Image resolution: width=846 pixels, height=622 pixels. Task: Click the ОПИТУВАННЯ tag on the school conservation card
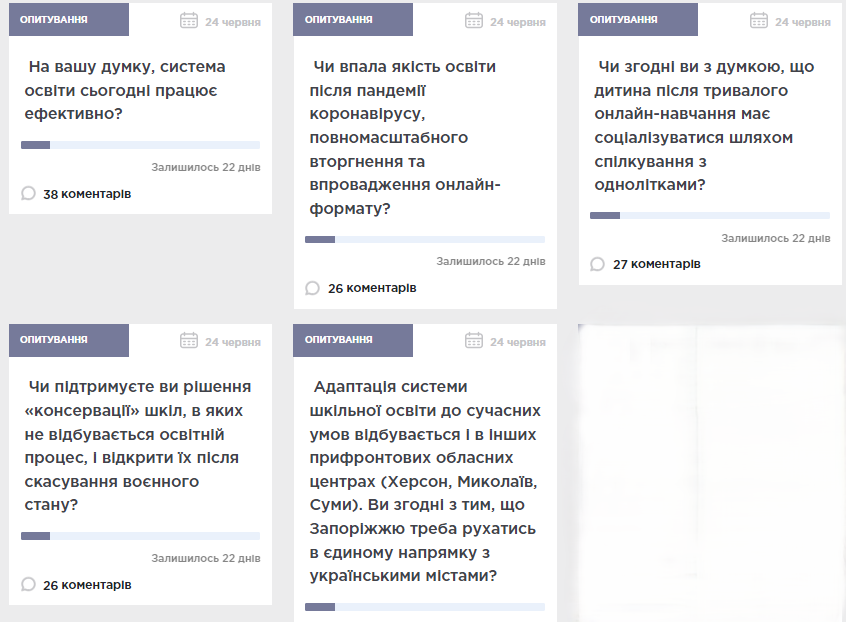69,340
